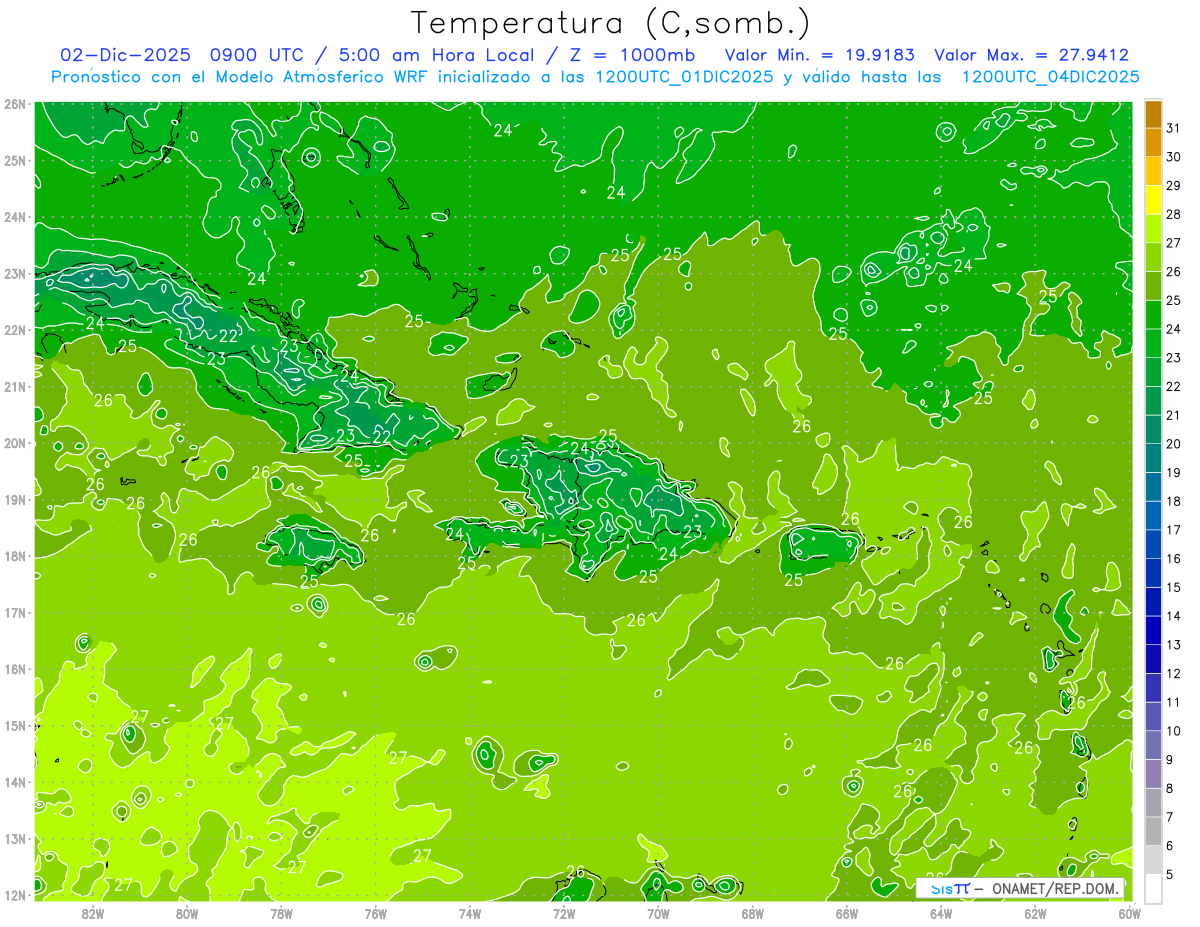This screenshot has height=927, width=1200.
Task: Click the color scale value '8'
Action: [1170, 788]
